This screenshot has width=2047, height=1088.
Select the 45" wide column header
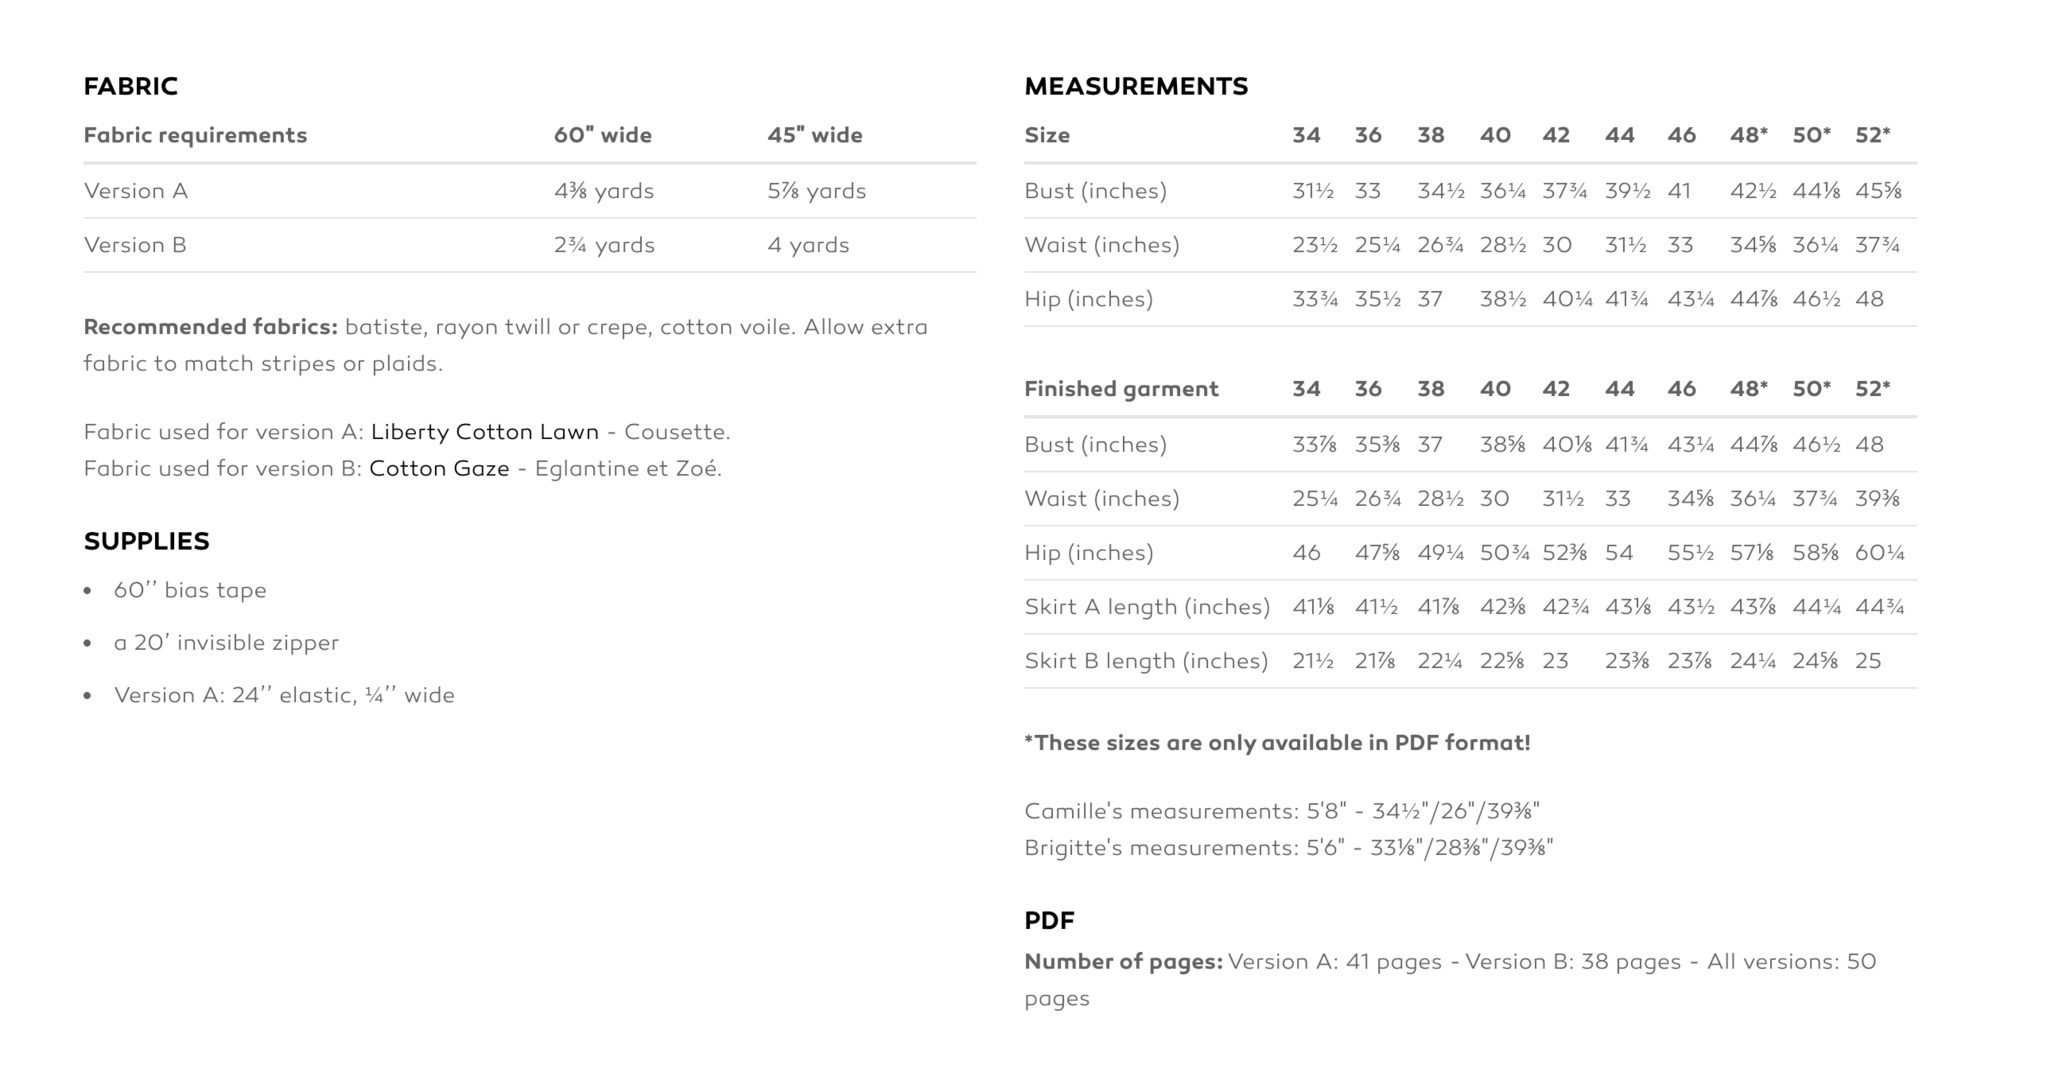[x=815, y=135]
